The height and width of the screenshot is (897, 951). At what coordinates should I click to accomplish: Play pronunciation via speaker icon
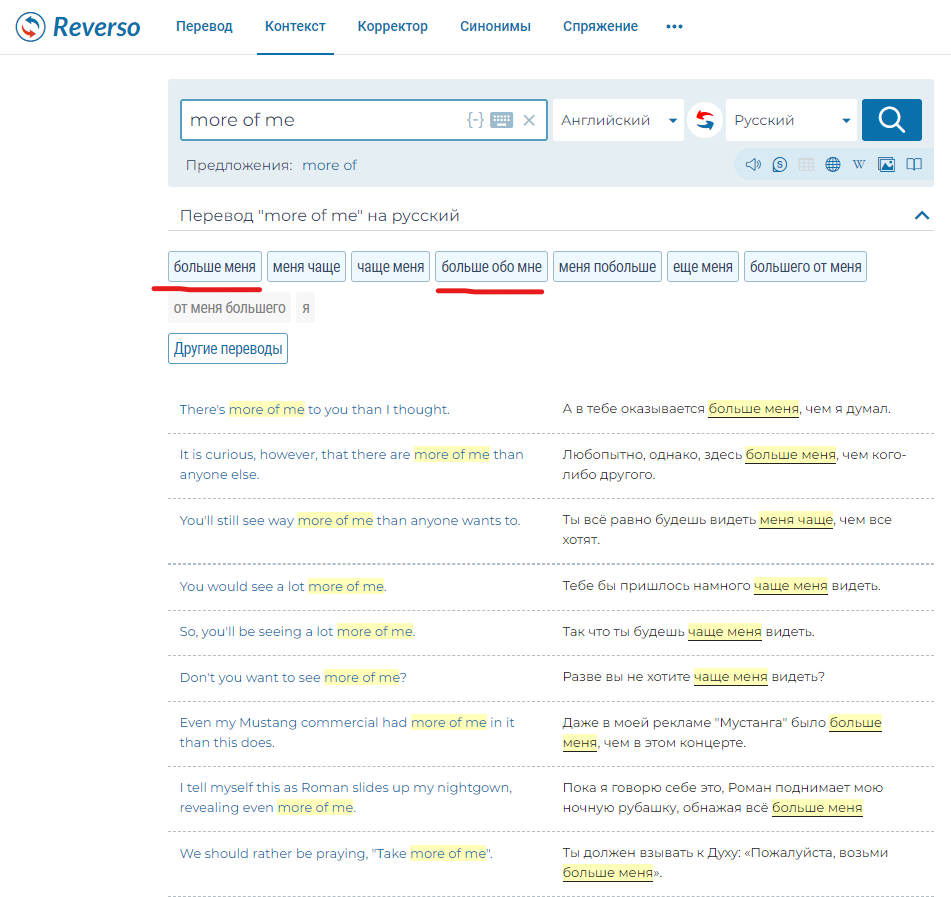pos(753,164)
